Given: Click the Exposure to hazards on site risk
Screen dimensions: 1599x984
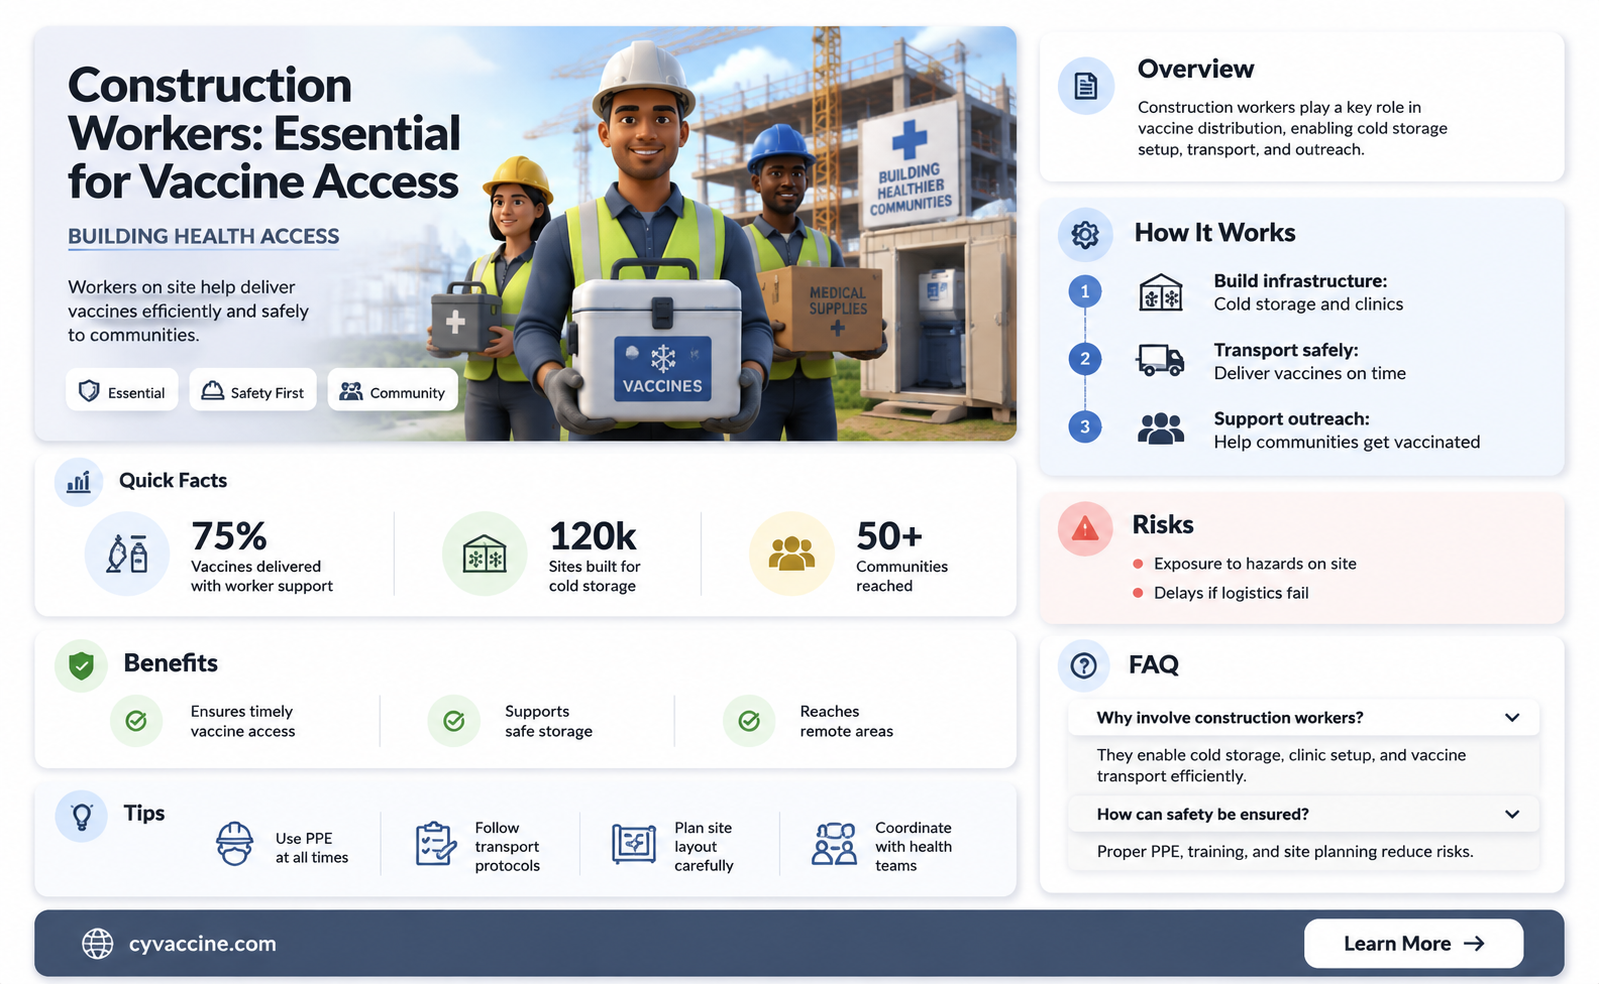Looking at the screenshot, I should pyautogui.click(x=1255, y=564).
